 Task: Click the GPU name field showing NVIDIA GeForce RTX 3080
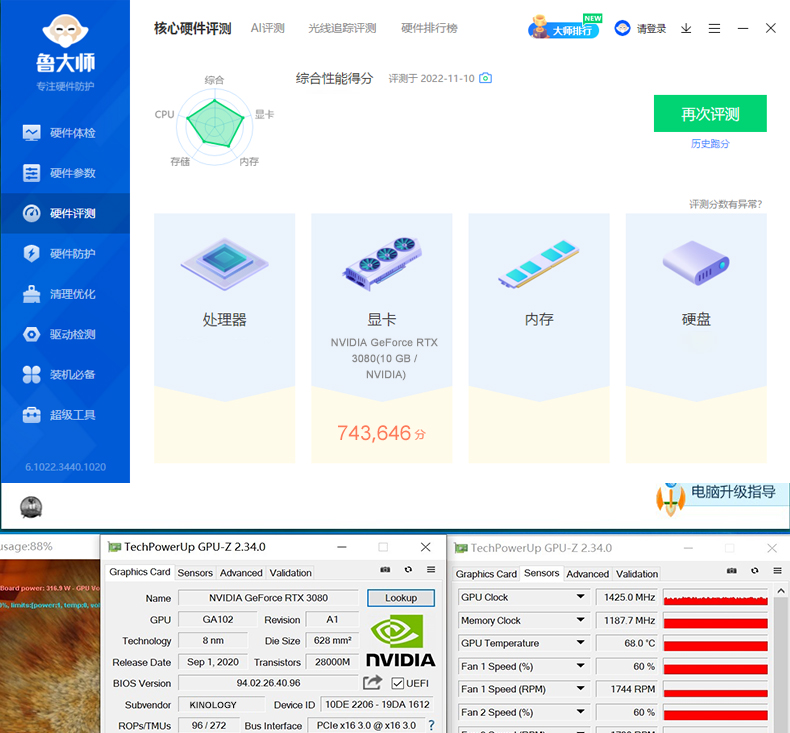[269, 597]
